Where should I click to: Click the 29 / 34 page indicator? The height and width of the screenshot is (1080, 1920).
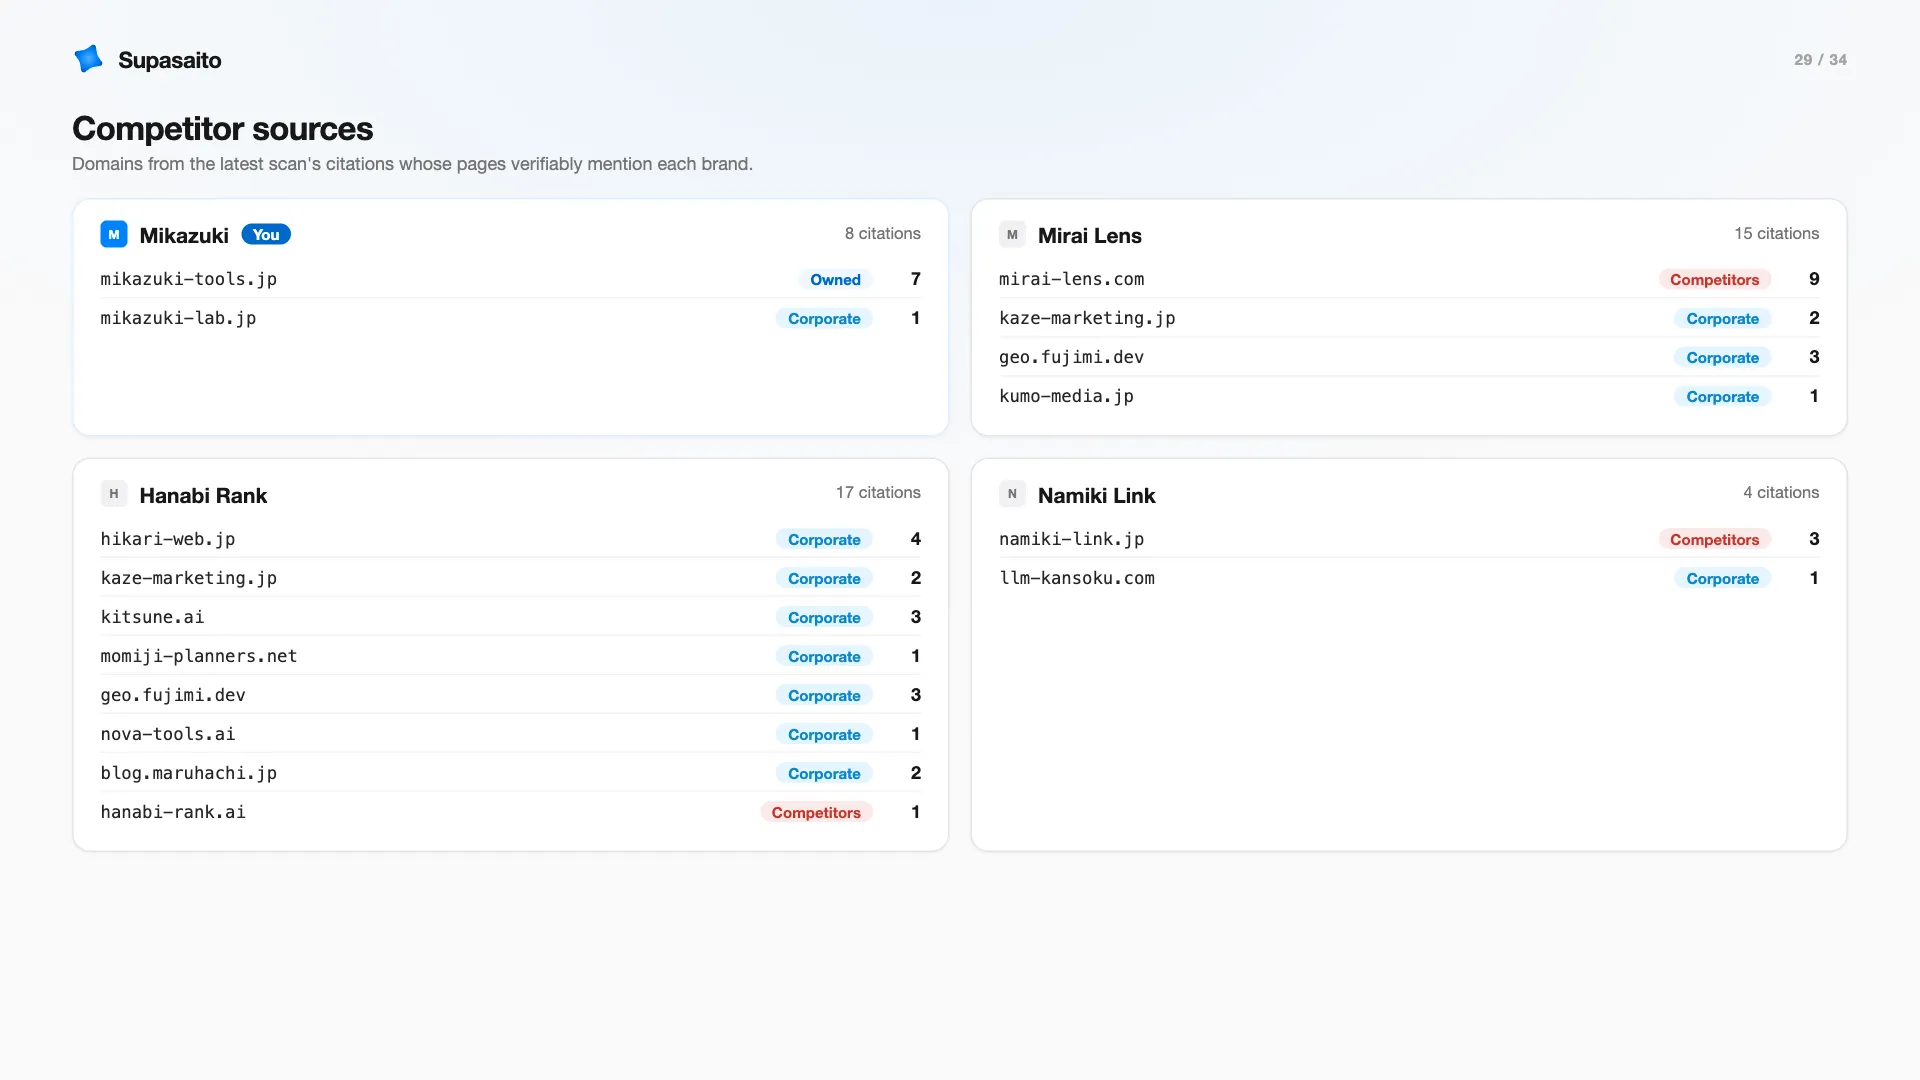pyautogui.click(x=1820, y=60)
